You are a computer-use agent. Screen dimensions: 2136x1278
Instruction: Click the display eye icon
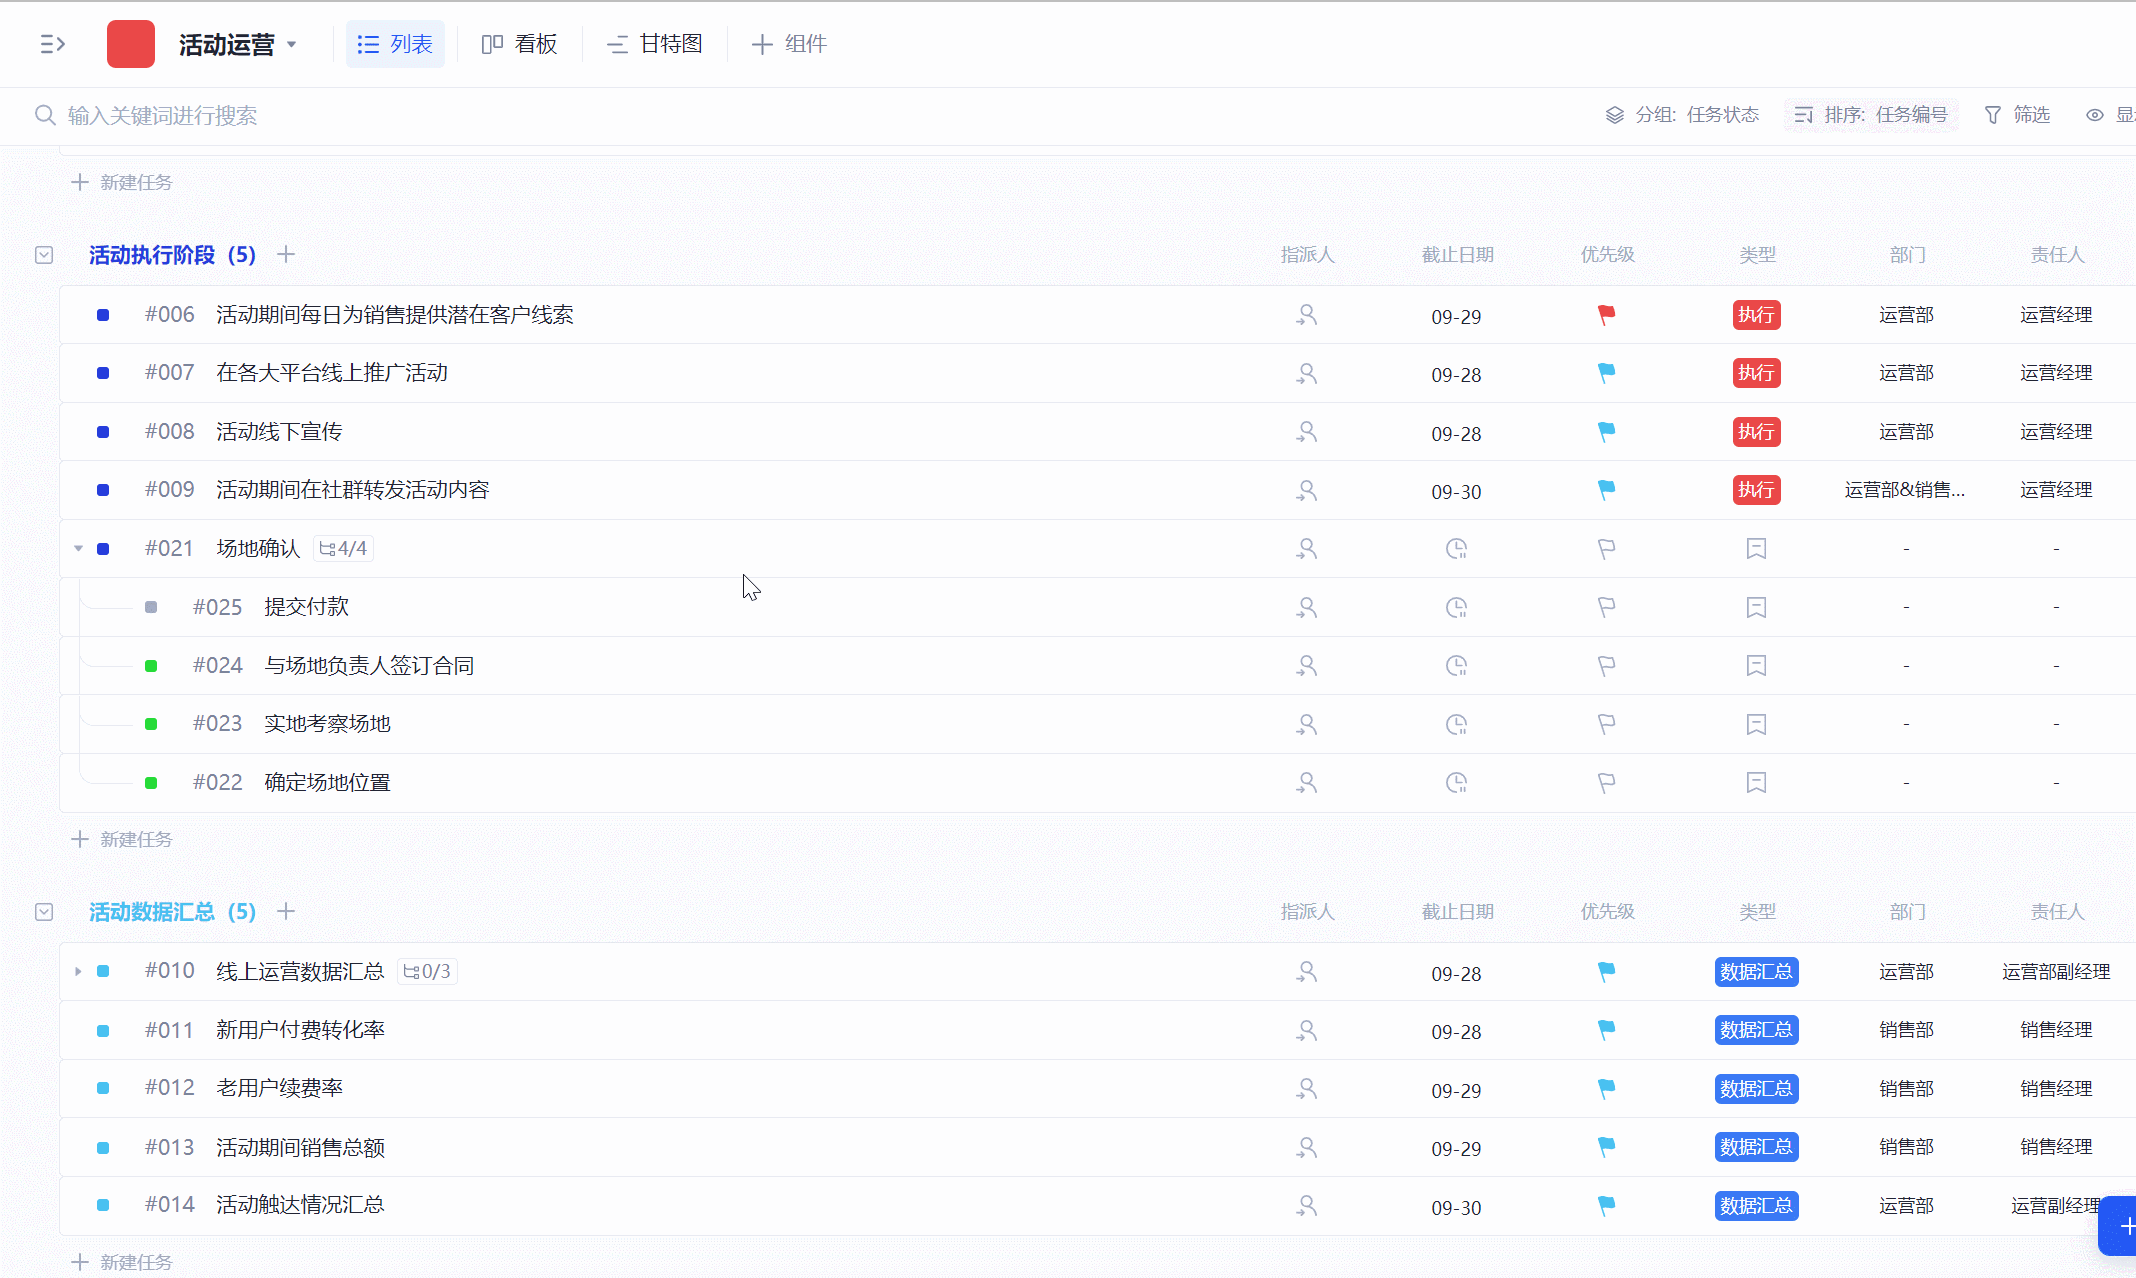pos(2094,115)
